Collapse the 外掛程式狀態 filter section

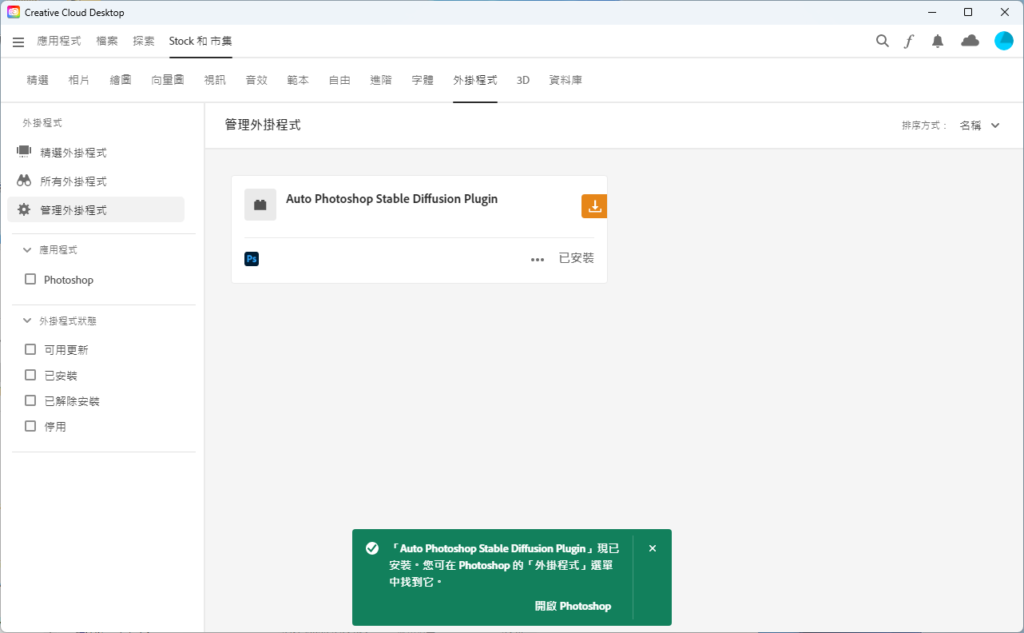tap(27, 321)
